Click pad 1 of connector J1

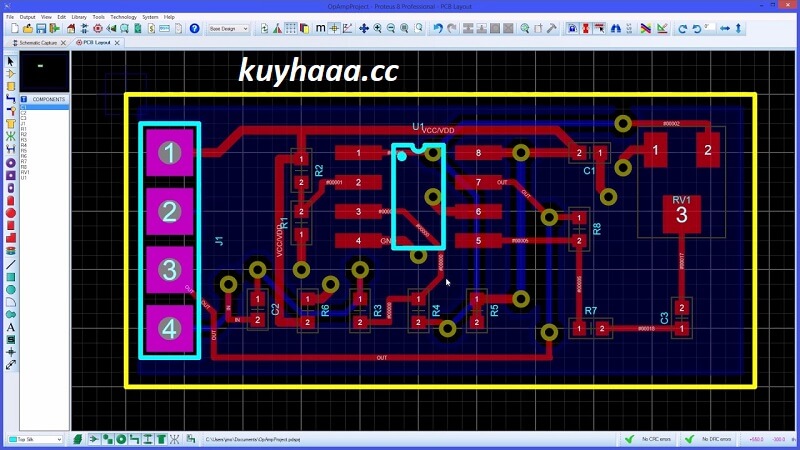click(x=169, y=153)
